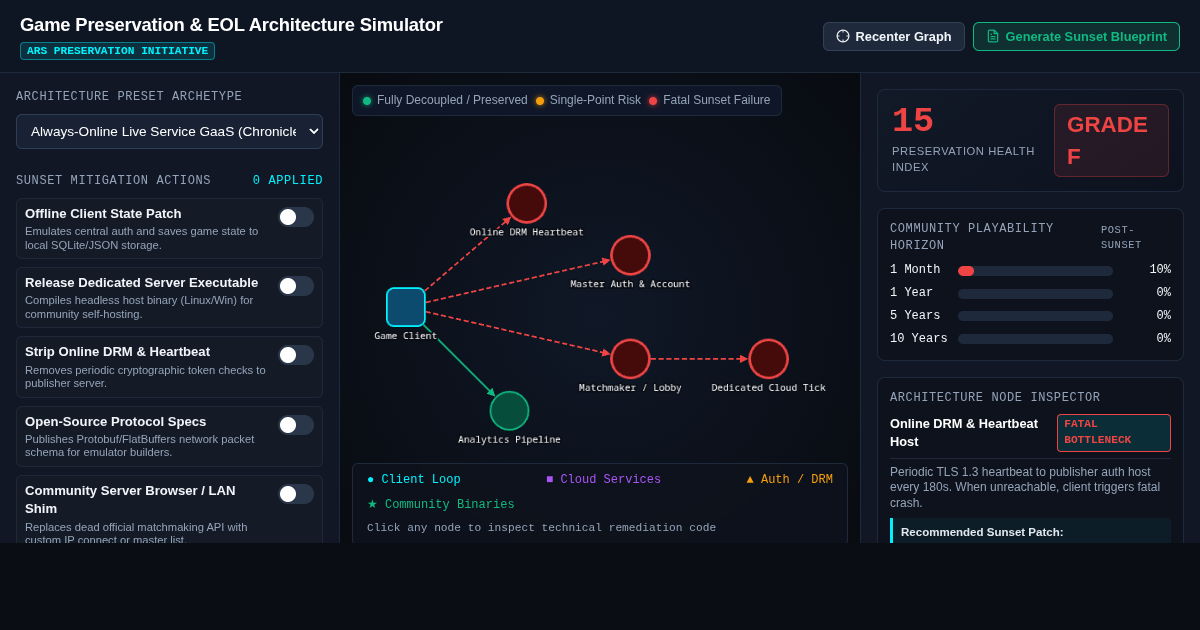Click the Auth / DRM legend entry
Image resolution: width=1200 pixels, height=630 pixels.
(x=789, y=480)
